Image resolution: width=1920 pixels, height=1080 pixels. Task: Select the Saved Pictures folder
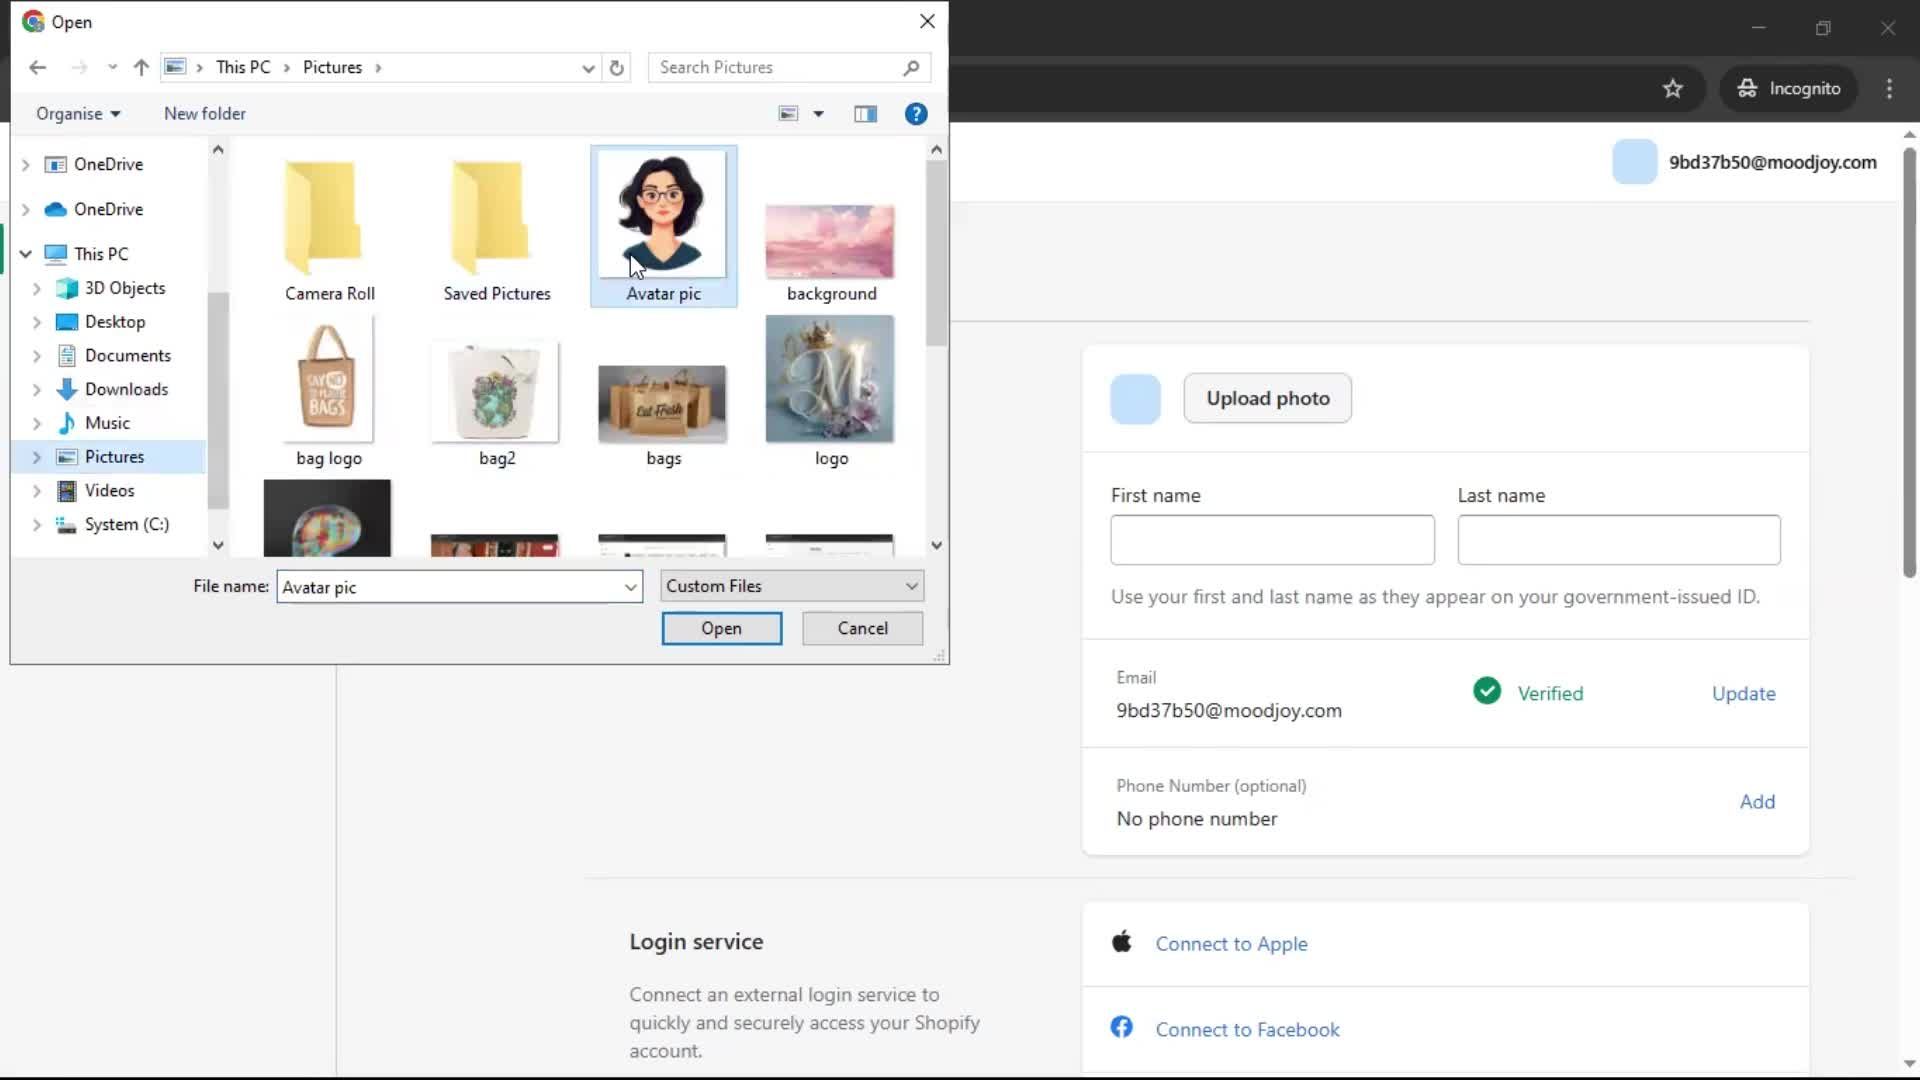click(497, 228)
